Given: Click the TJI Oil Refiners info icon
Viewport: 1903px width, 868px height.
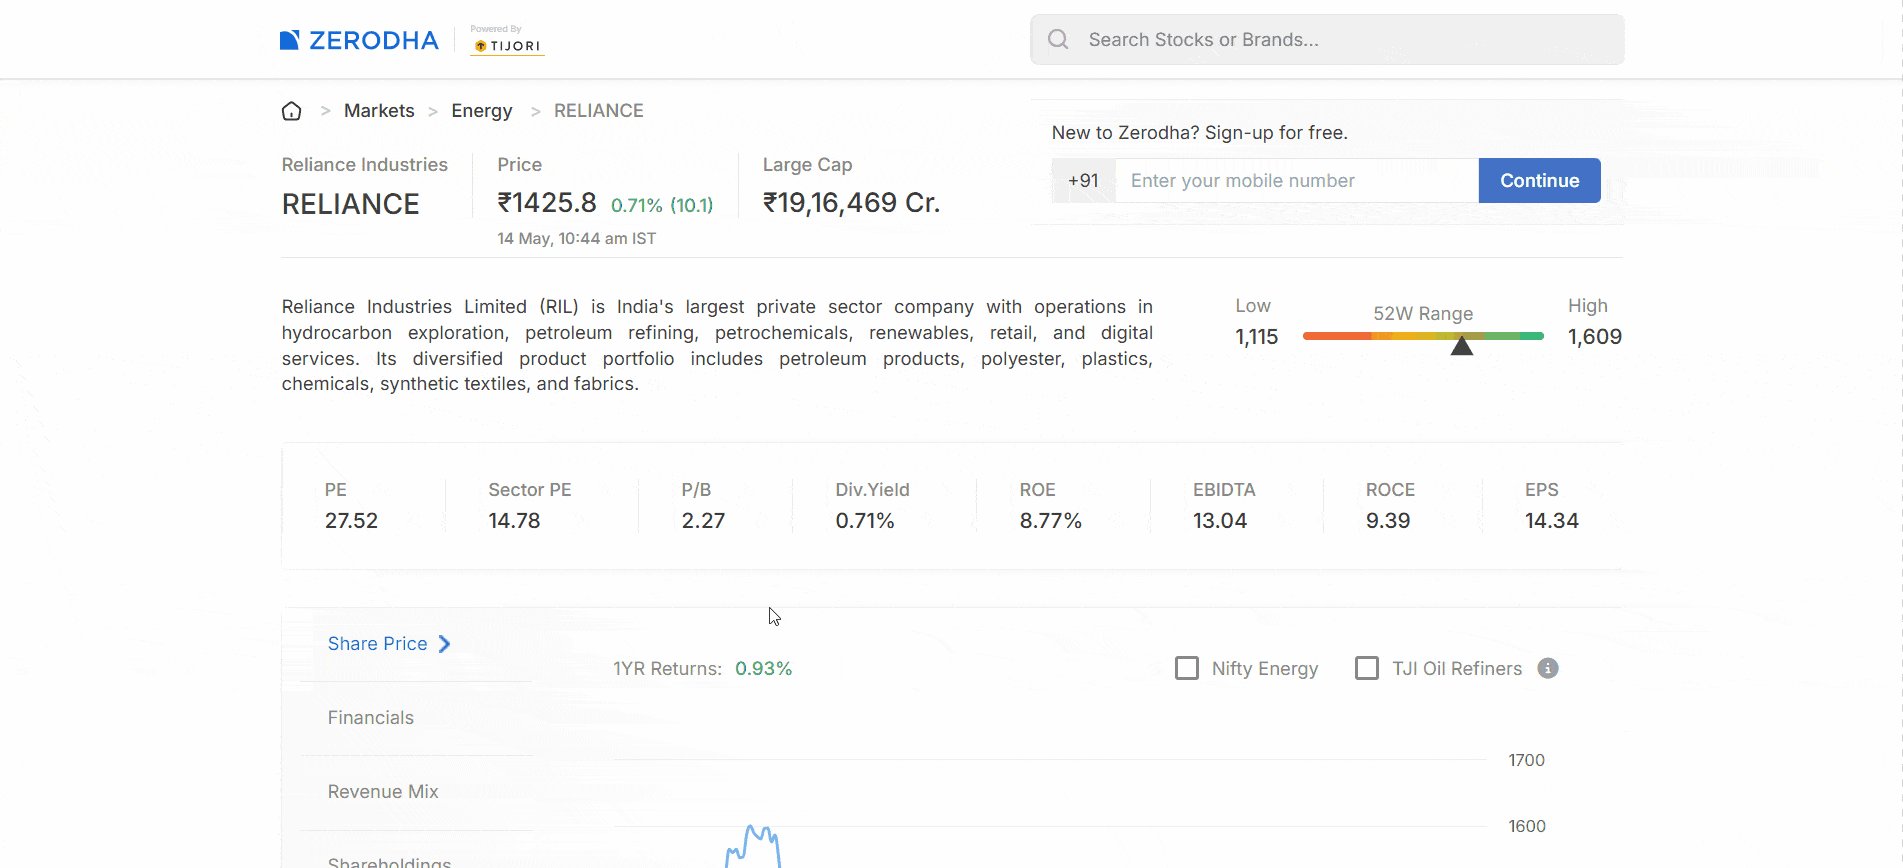Looking at the screenshot, I should tap(1548, 668).
